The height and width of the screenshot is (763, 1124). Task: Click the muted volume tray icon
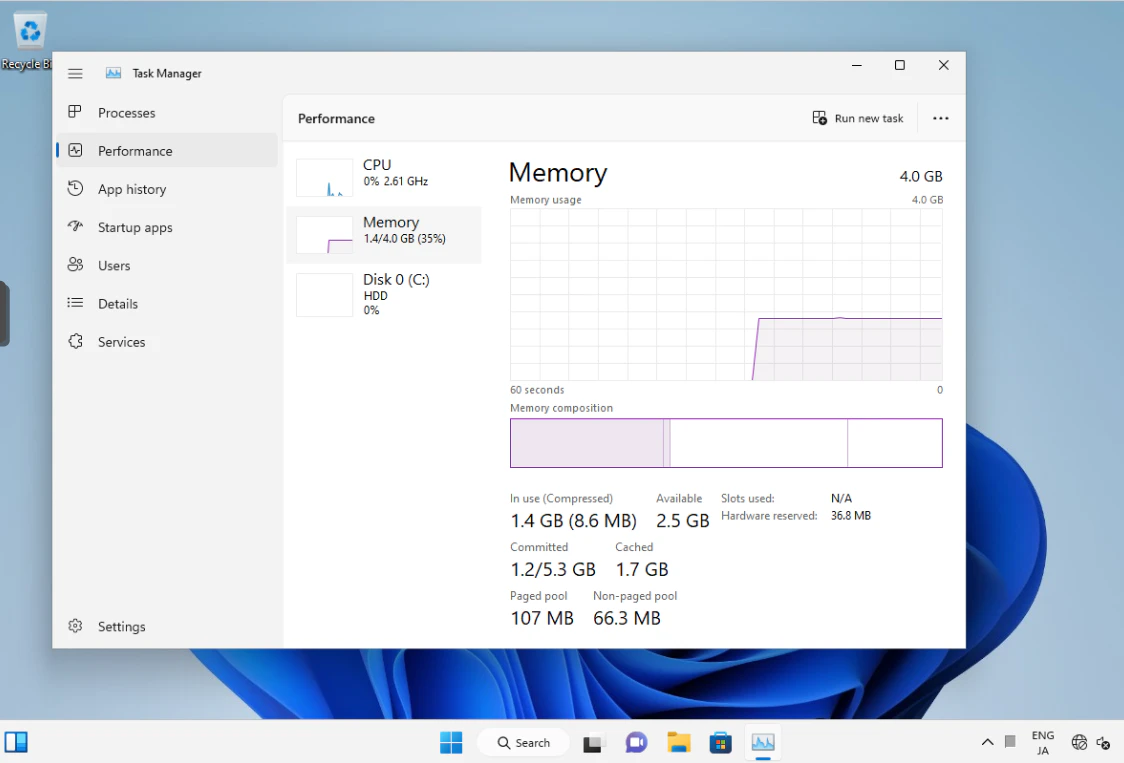click(1103, 743)
